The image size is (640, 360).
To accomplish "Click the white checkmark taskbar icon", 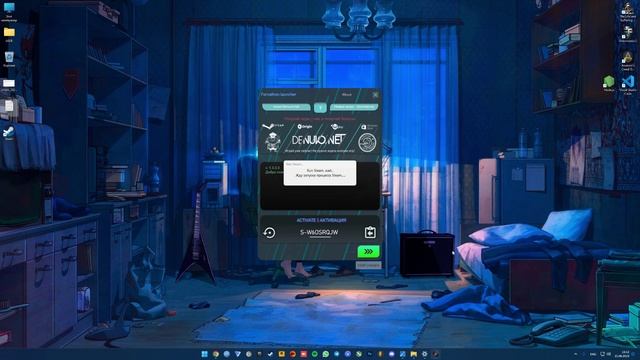I will click(x=270, y=354).
